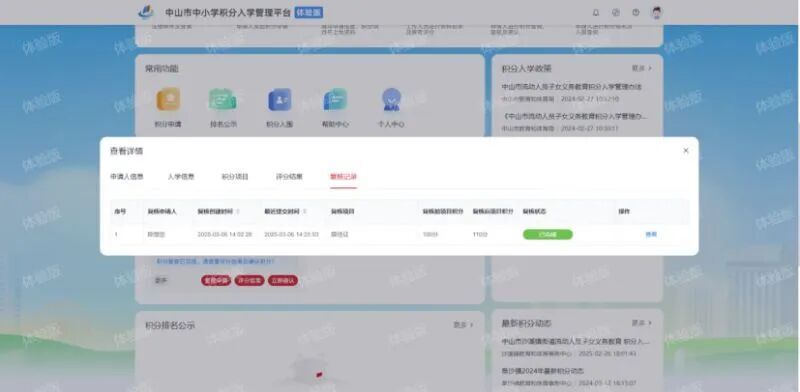Click the red 评分结果 button
Image resolution: width=800 pixels, height=392 pixels.
click(249, 280)
